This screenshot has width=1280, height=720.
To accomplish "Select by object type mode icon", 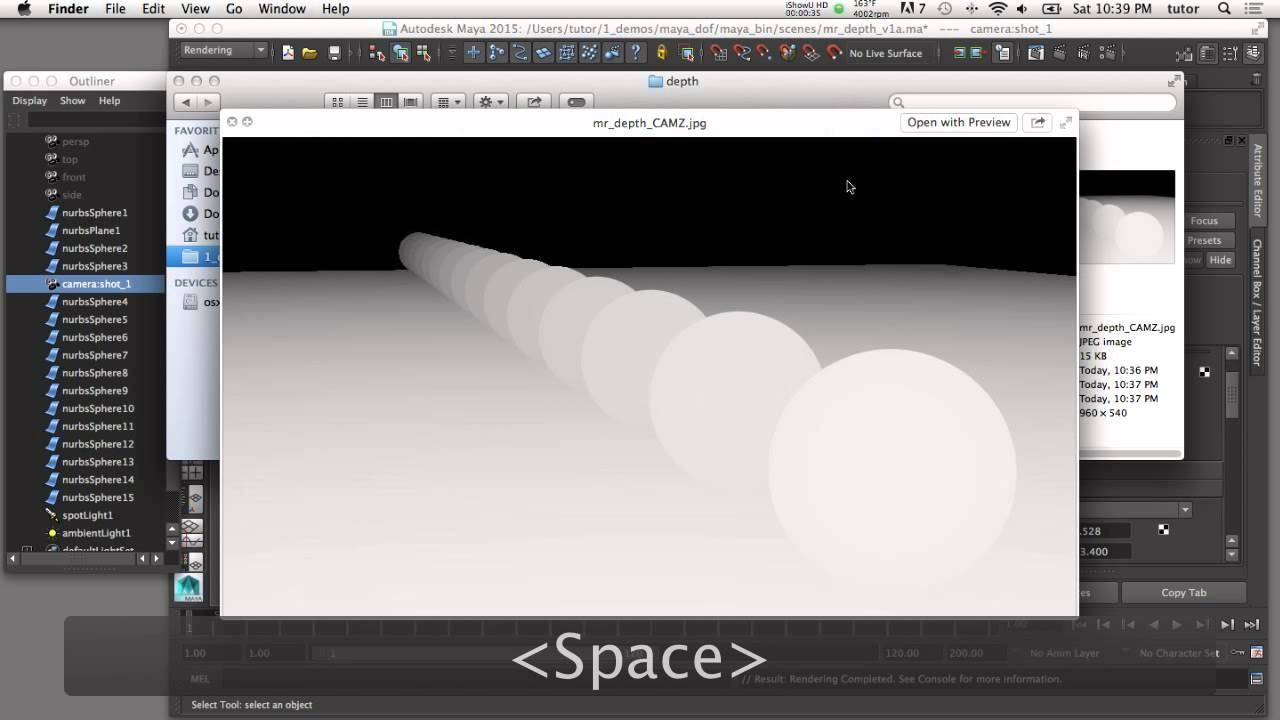I will [401, 53].
